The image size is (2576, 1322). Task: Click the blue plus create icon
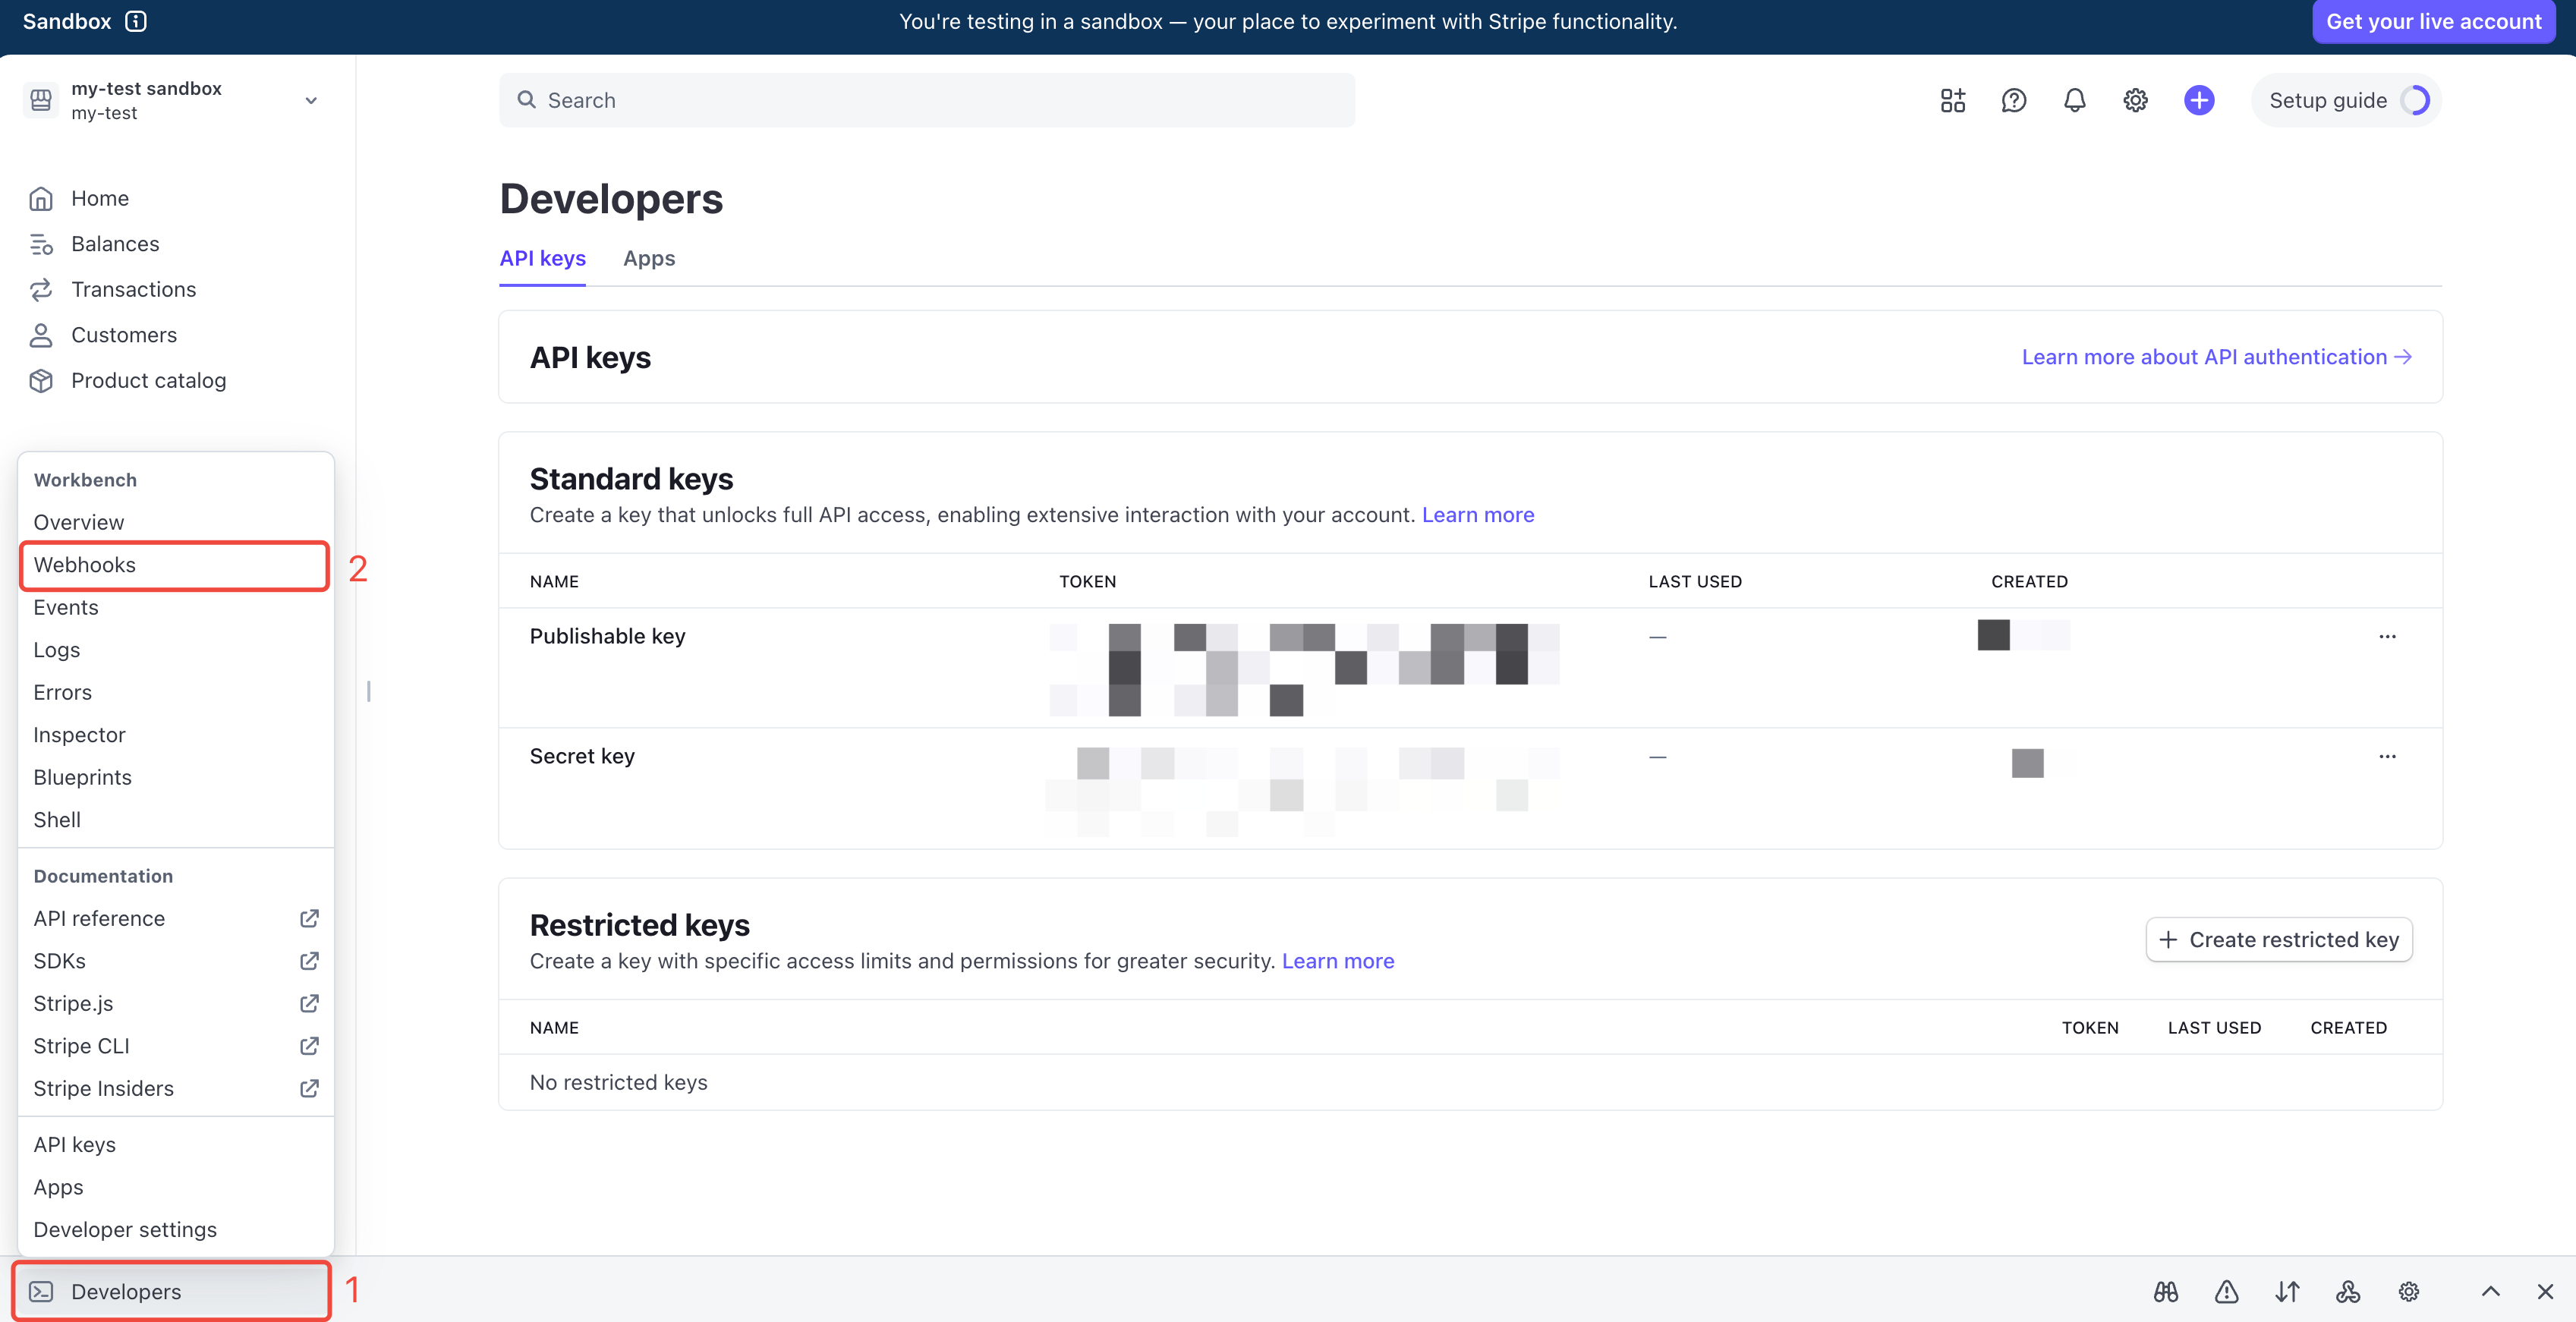pyautogui.click(x=2198, y=100)
